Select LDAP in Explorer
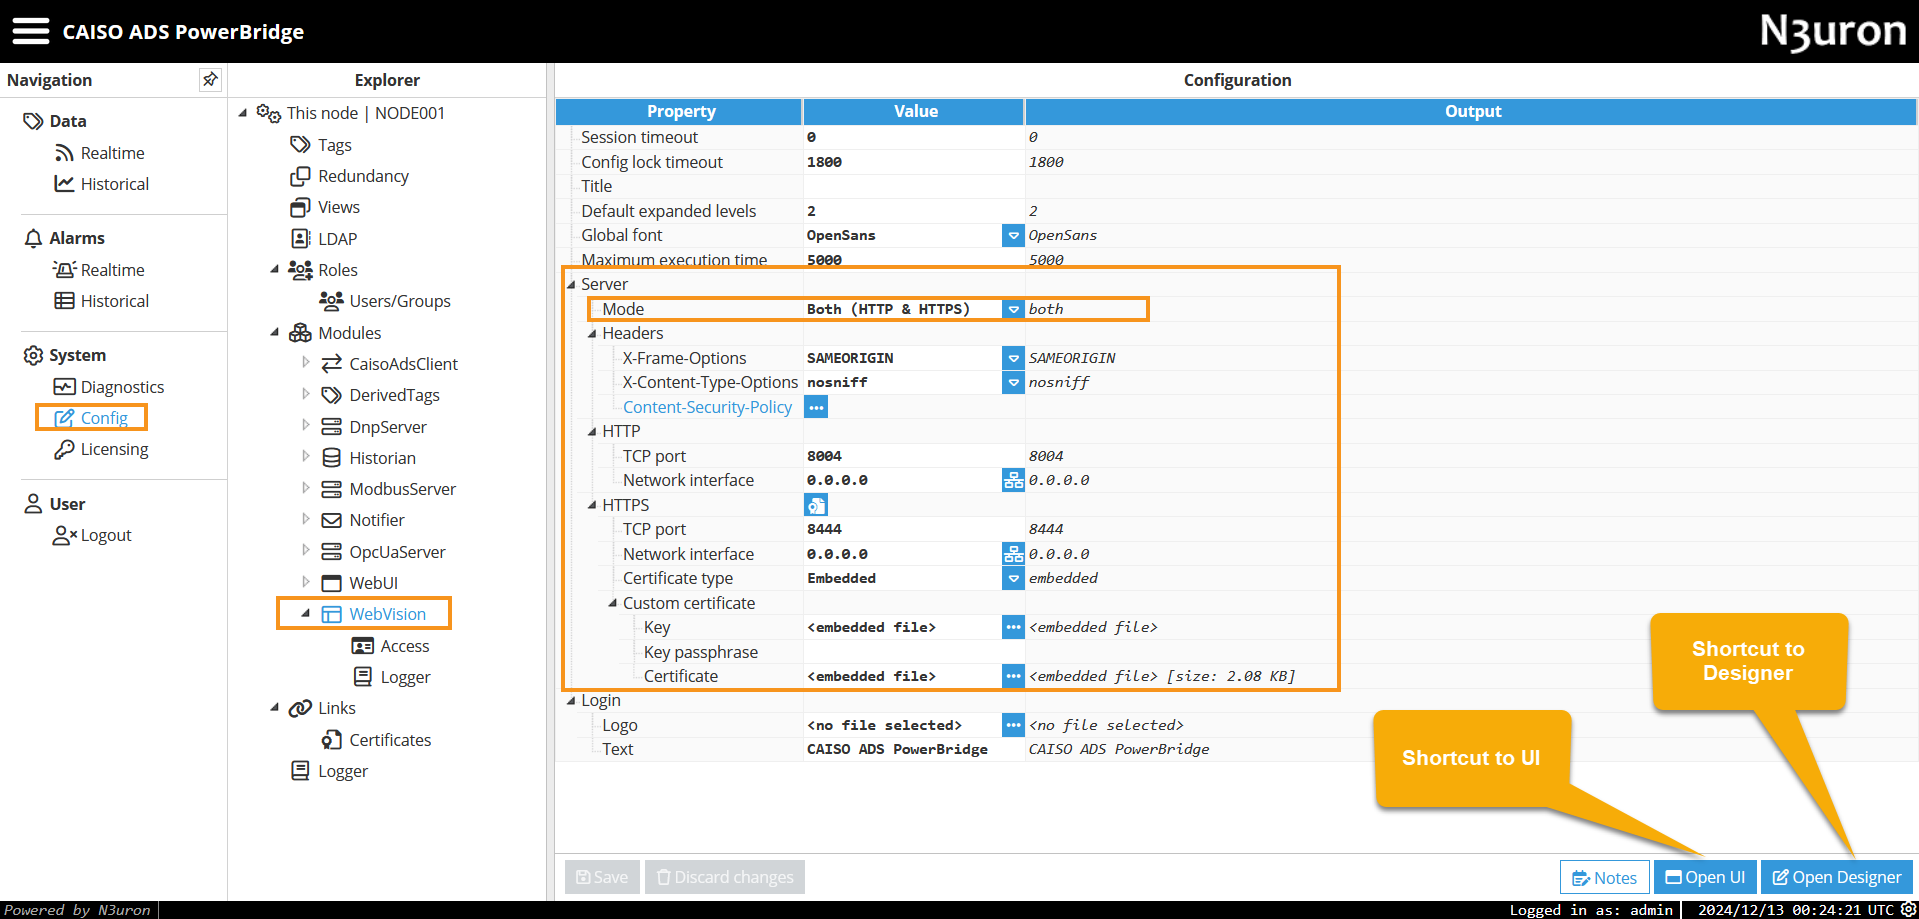The height and width of the screenshot is (919, 1919). pyautogui.click(x=323, y=239)
